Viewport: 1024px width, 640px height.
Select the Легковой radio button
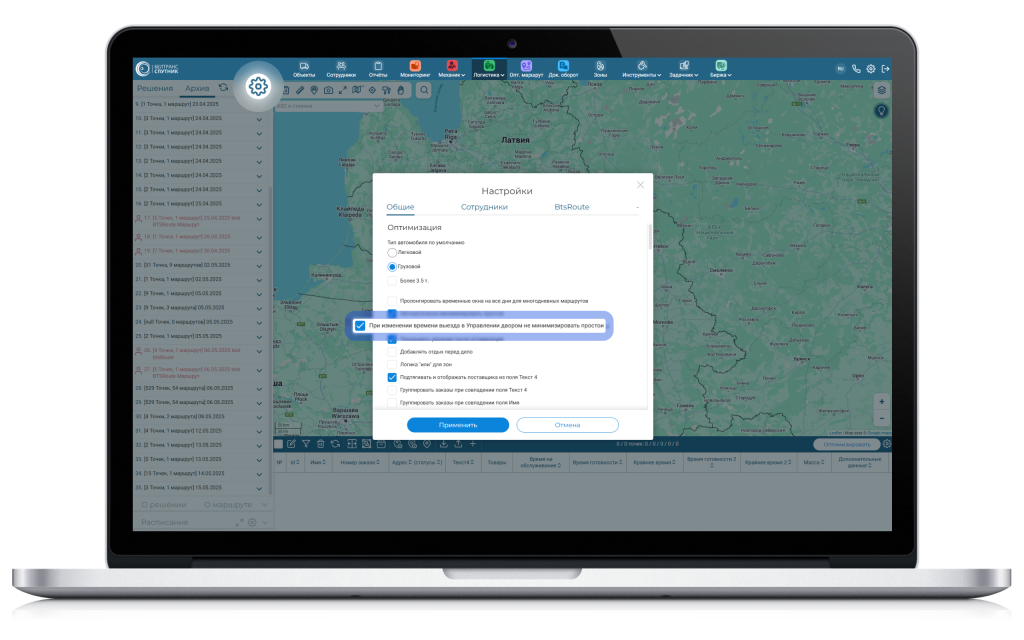[x=393, y=253]
